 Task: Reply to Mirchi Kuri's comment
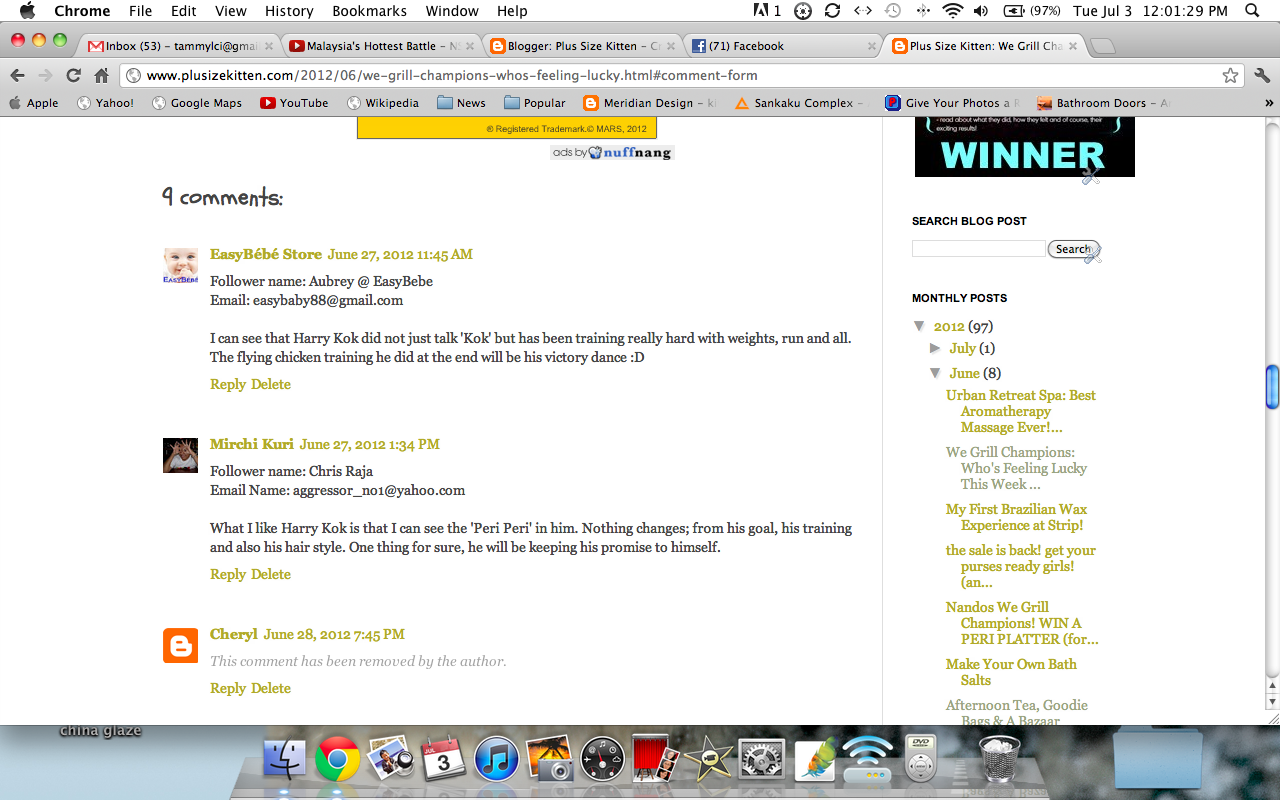click(x=228, y=574)
